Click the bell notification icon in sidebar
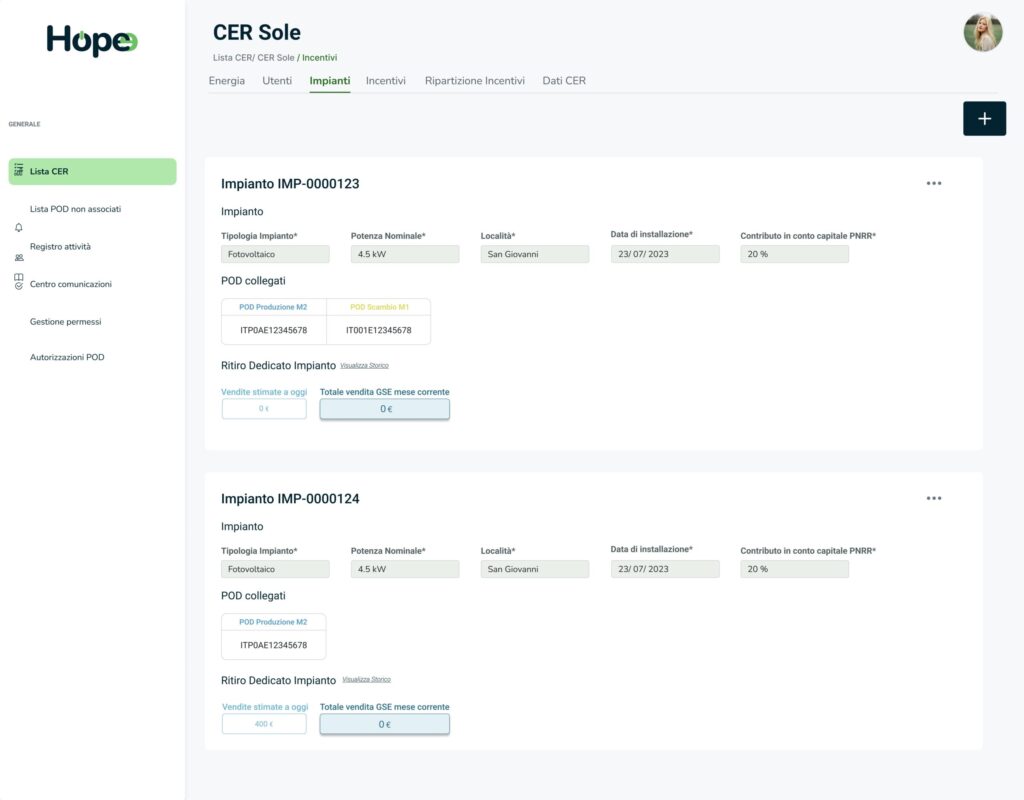The height and width of the screenshot is (800, 1024). [18, 228]
